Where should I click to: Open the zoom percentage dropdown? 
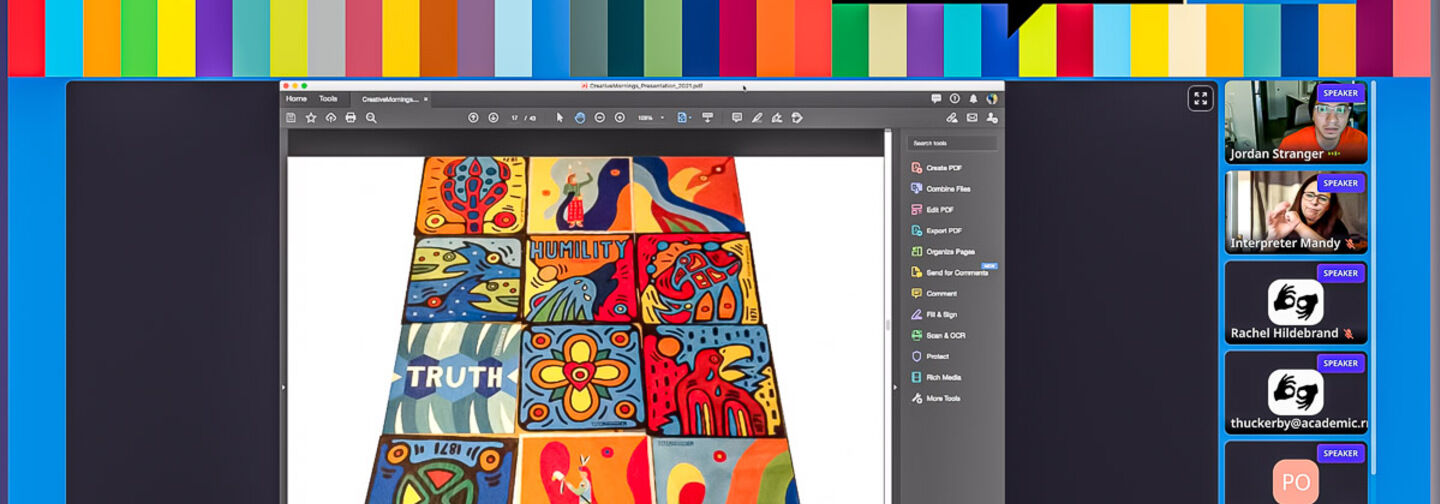[662, 118]
